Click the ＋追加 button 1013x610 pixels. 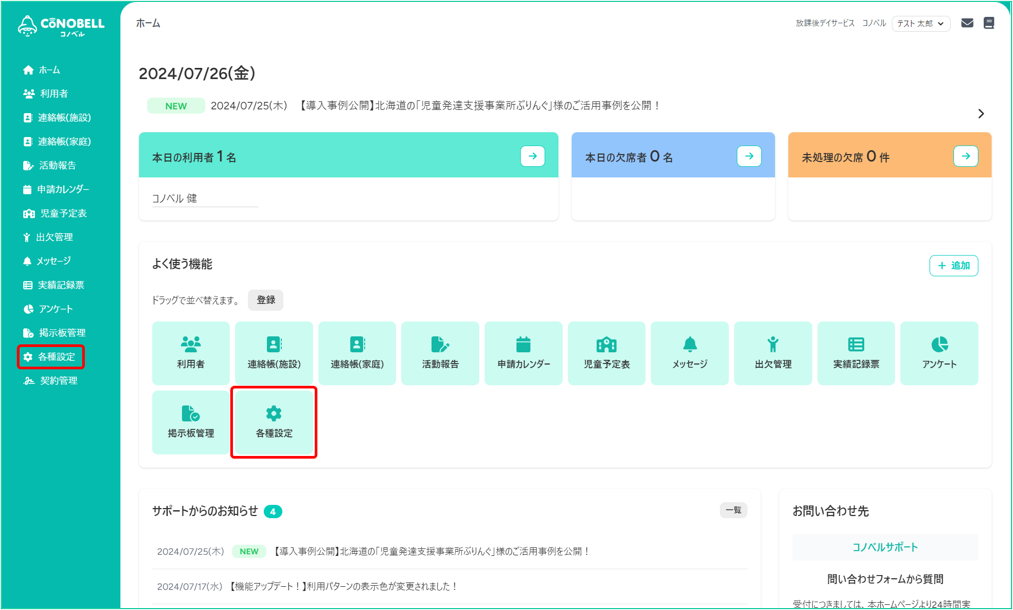click(954, 266)
